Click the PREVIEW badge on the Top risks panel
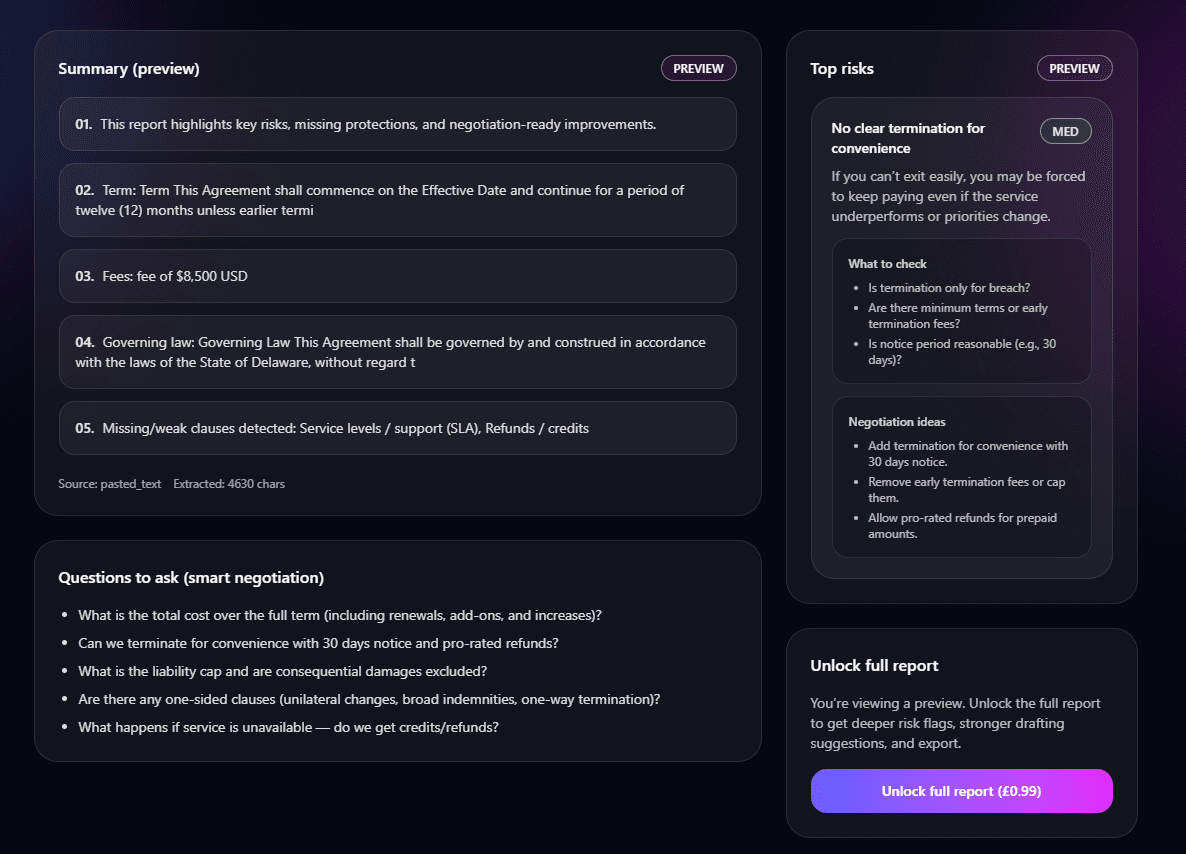 tap(1074, 68)
